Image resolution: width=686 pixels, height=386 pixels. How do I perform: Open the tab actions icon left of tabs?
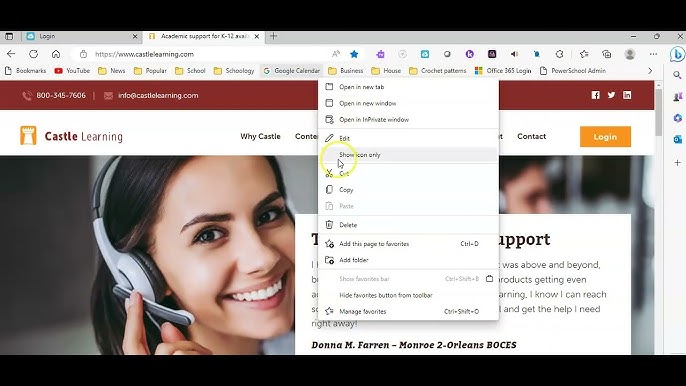9,36
